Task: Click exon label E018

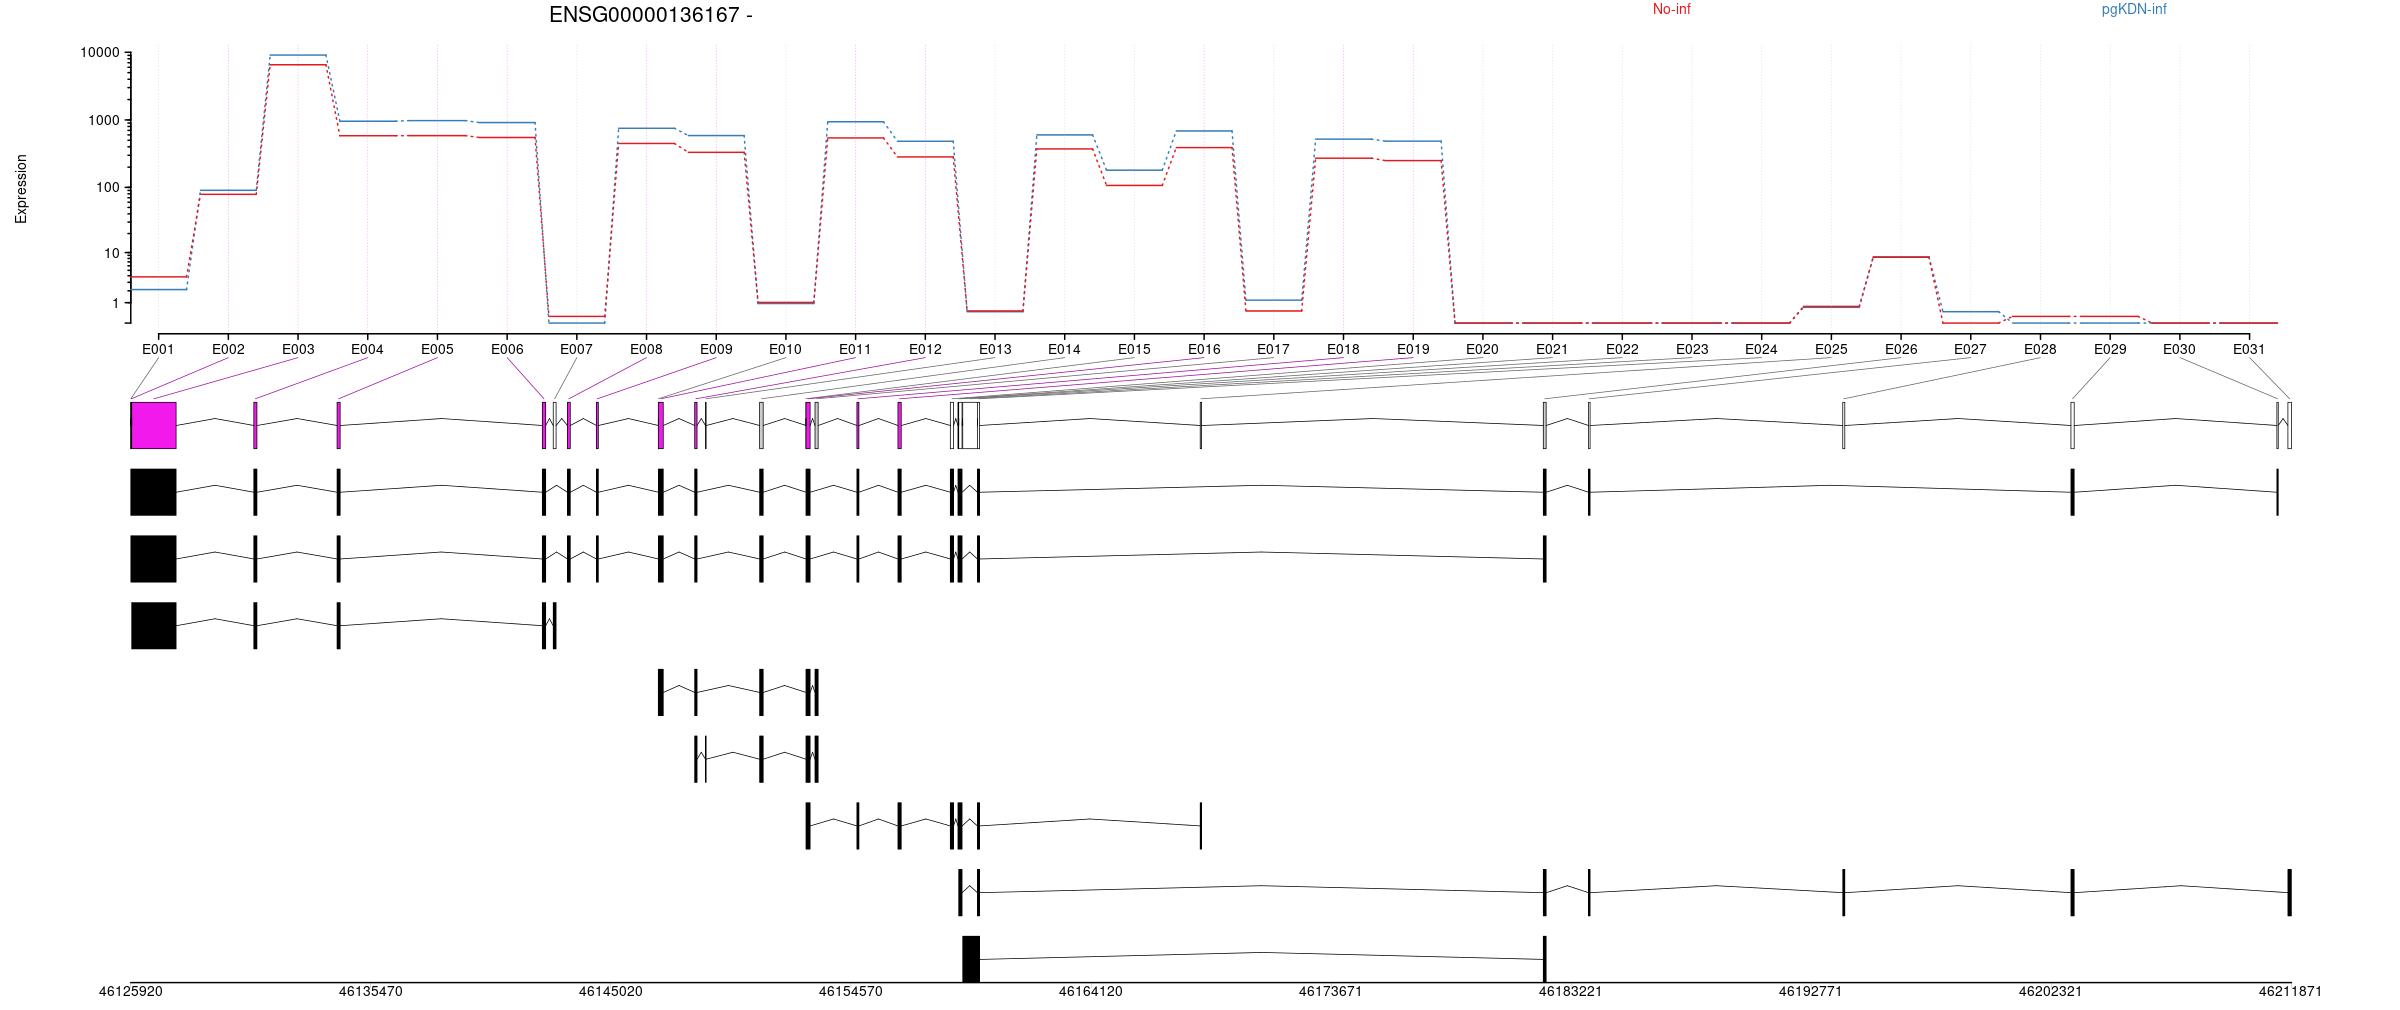Action: (1343, 349)
